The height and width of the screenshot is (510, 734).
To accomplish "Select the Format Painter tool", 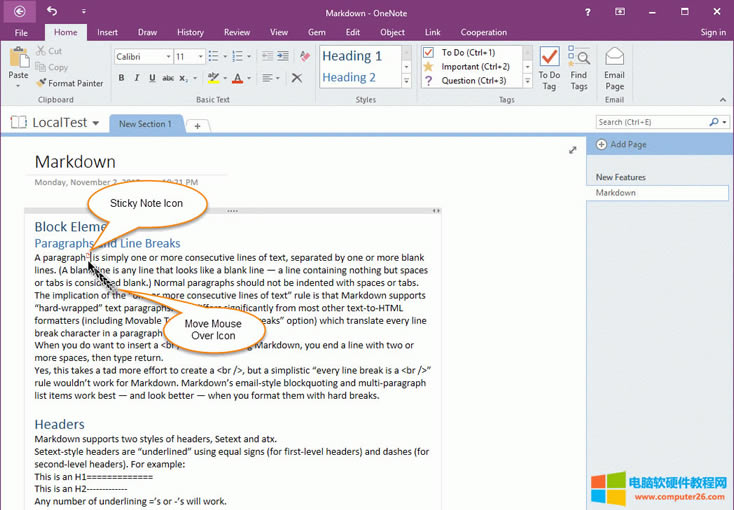I will (69, 83).
